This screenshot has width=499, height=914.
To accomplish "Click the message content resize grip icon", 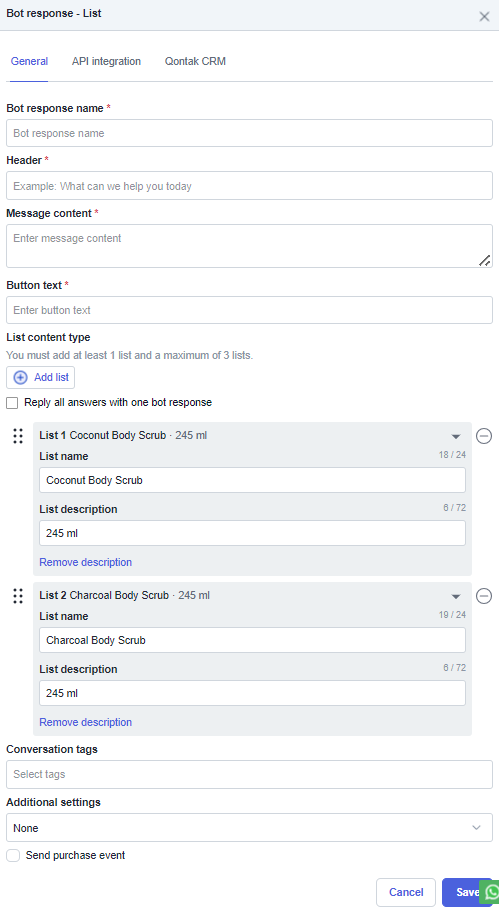I will point(484,261).
